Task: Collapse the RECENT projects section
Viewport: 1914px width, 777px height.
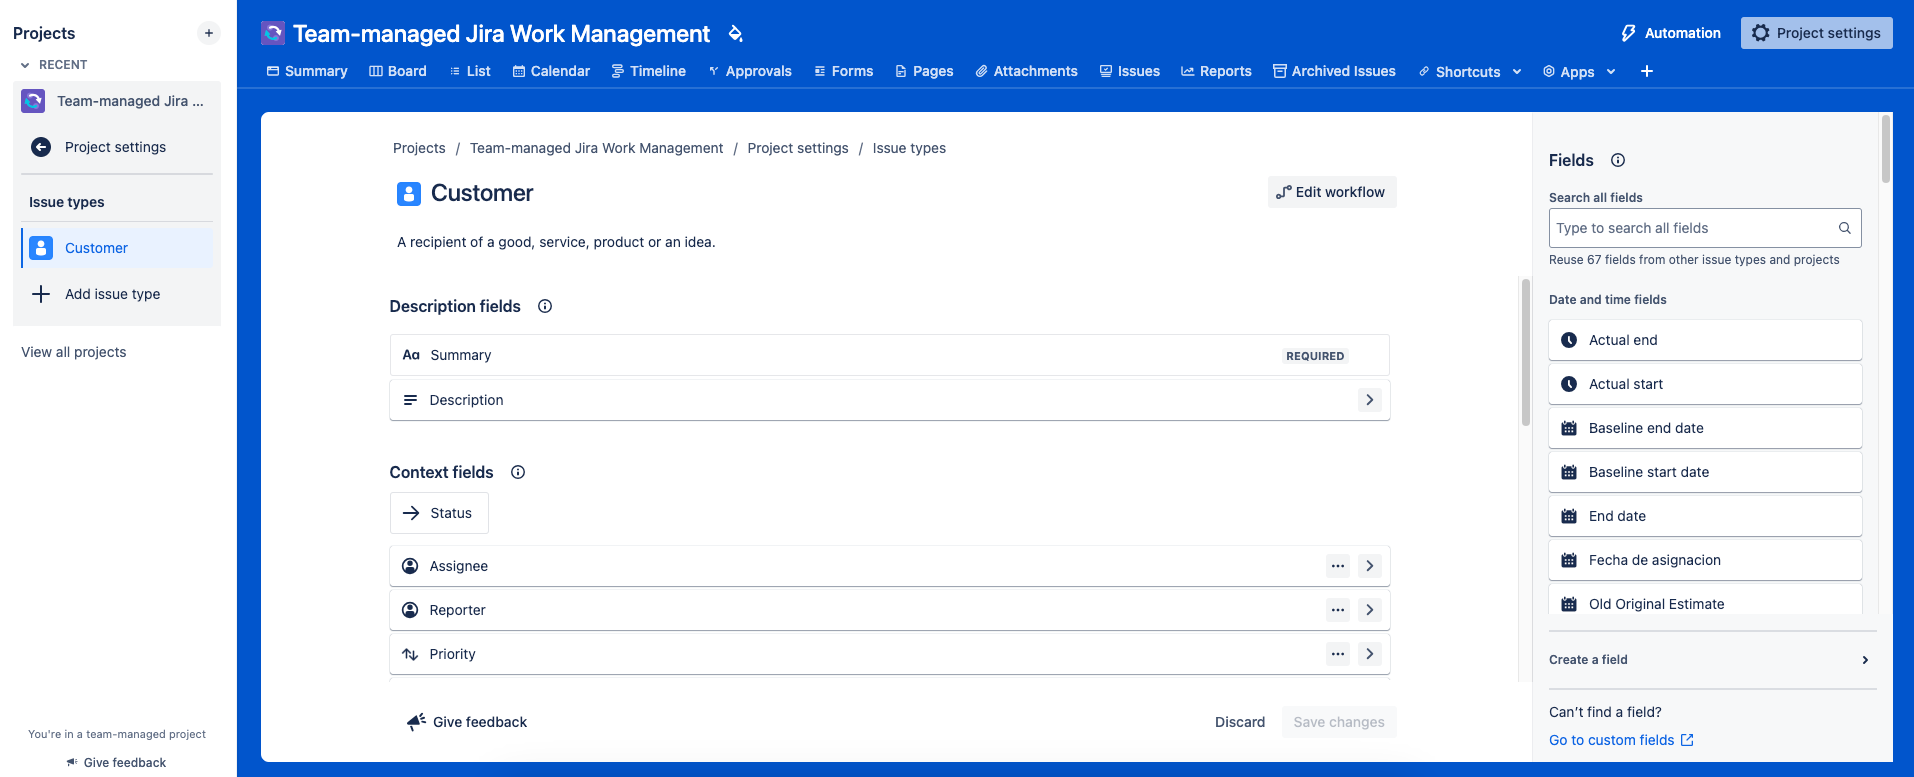Action: pos(25,65)
